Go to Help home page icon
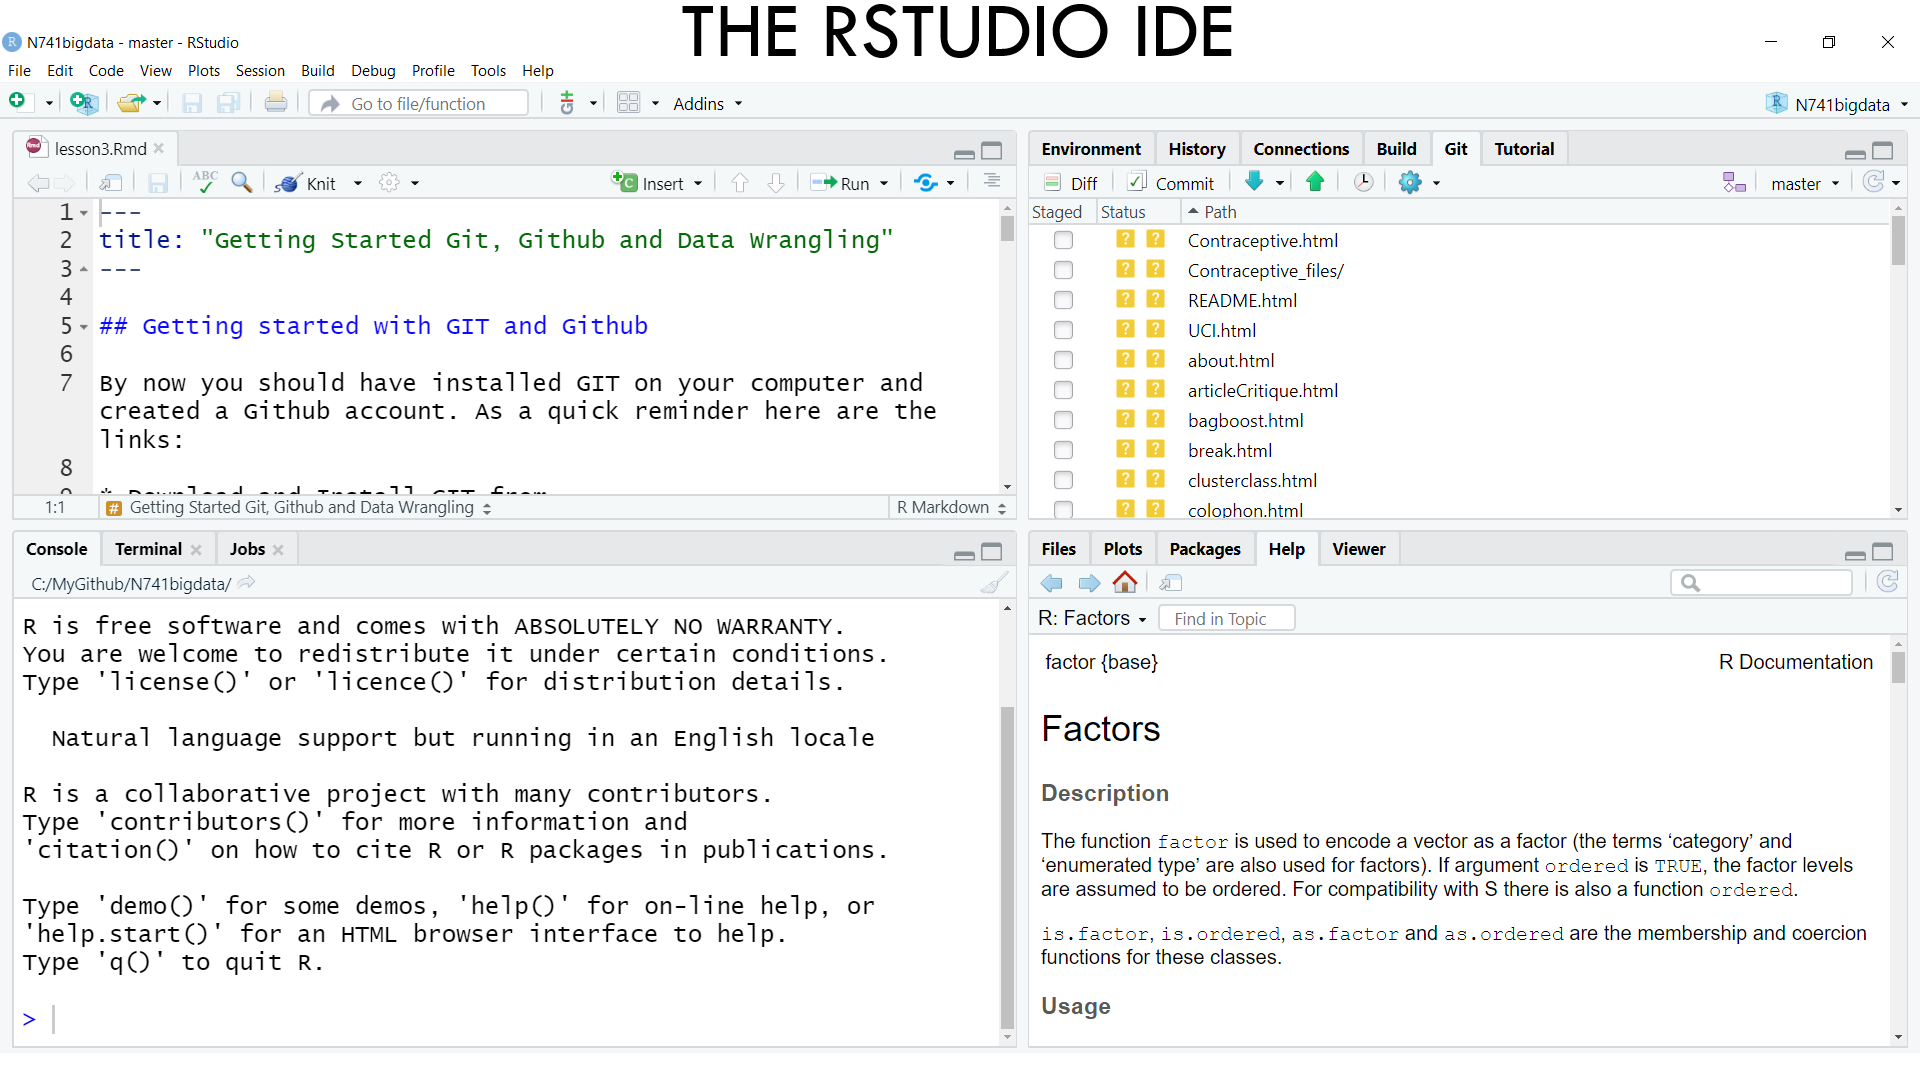 tap(1125, 582)
